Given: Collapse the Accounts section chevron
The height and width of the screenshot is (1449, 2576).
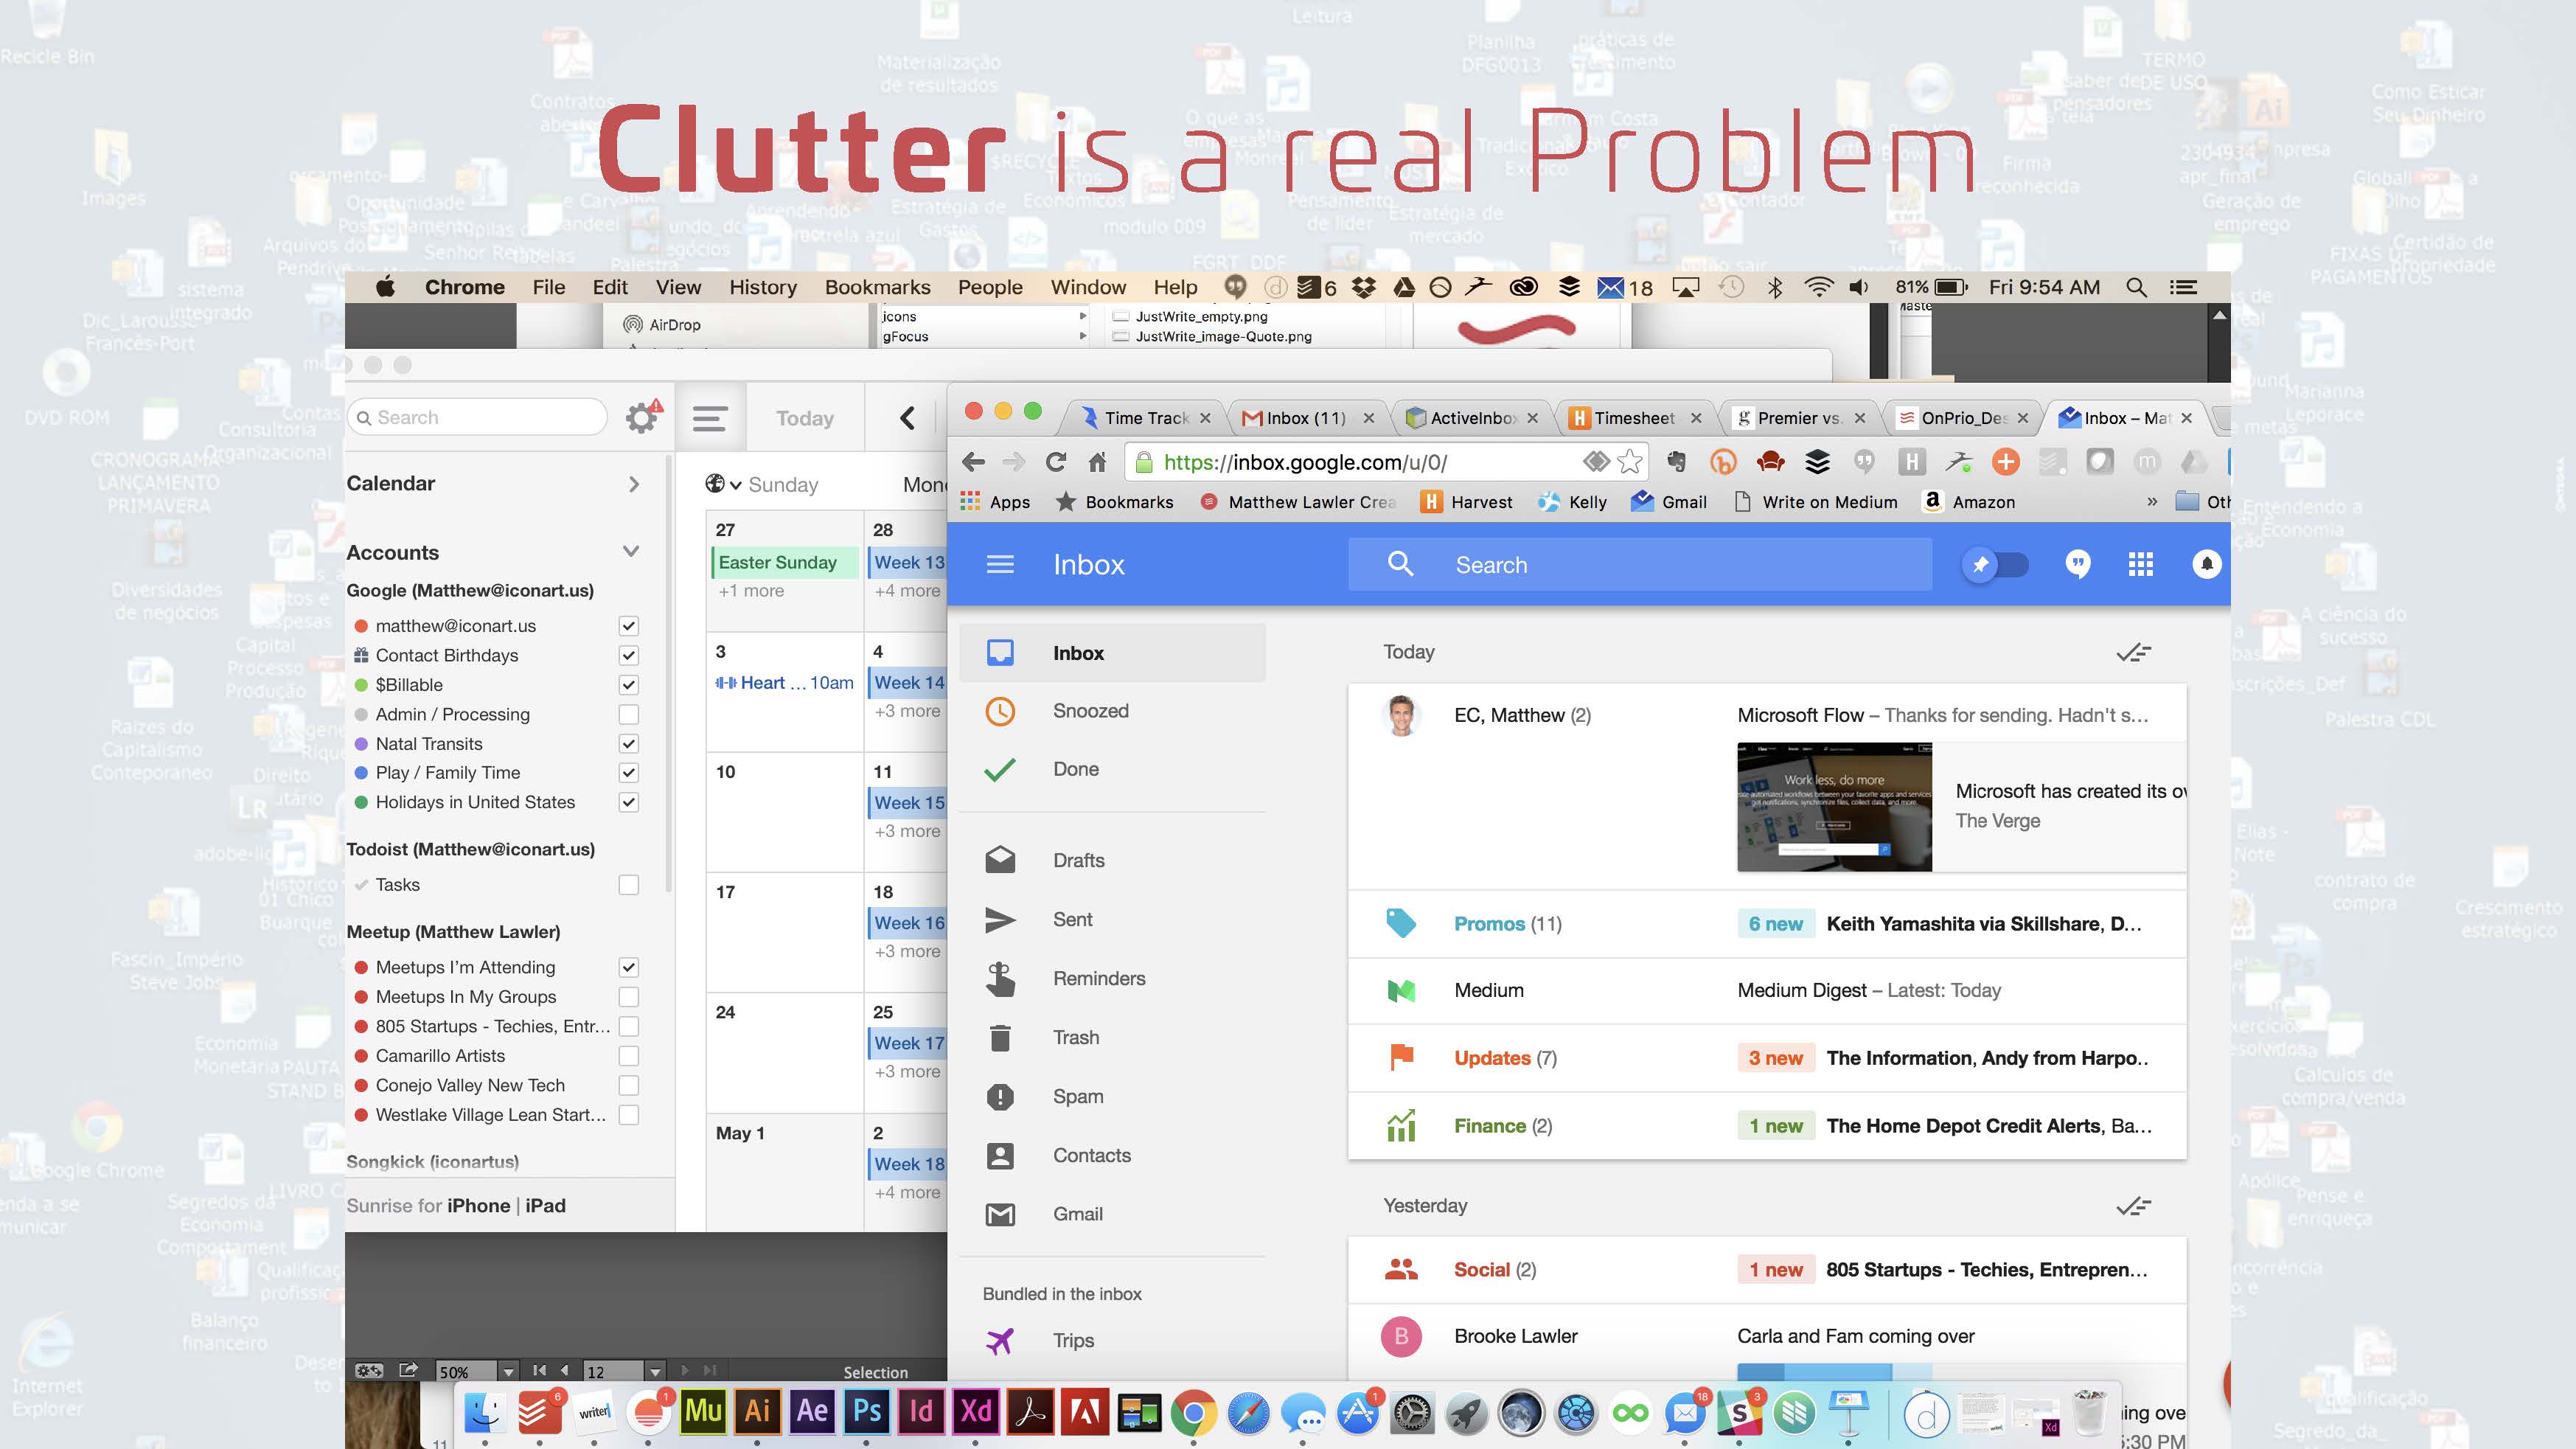Looking at the screenshot, I should (631, 552).
